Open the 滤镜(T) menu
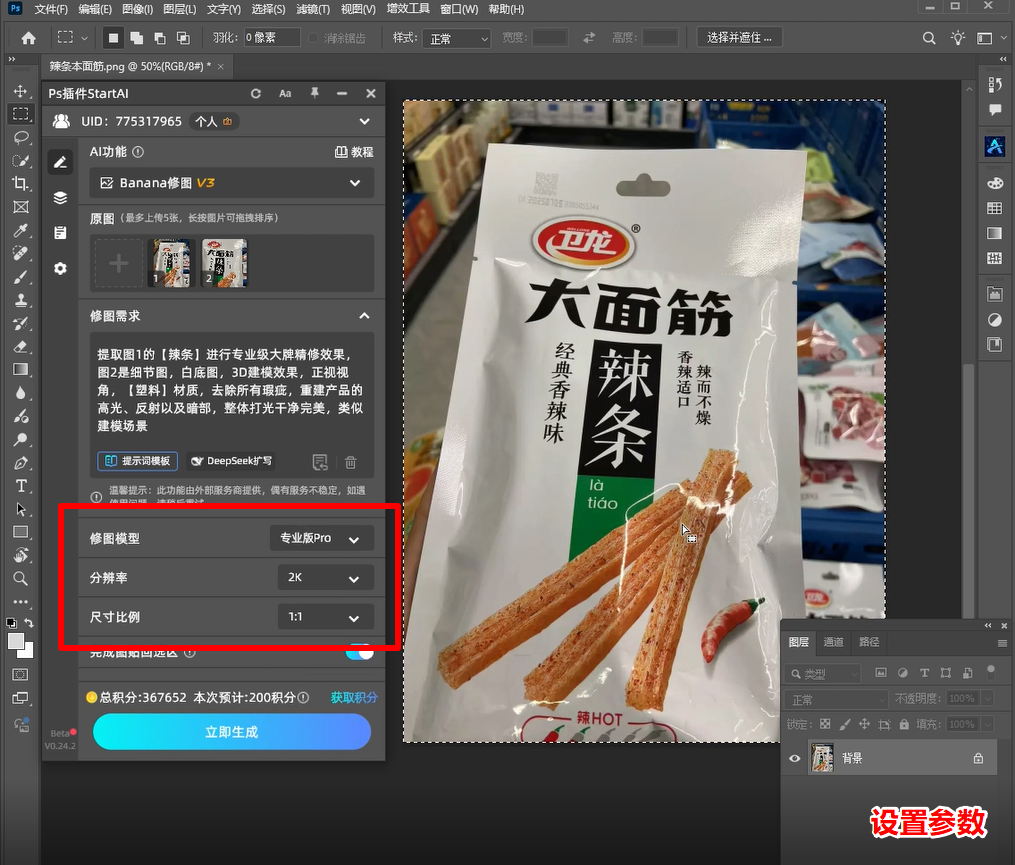This screenshot has width=1015, height=865. click(313, 9)
